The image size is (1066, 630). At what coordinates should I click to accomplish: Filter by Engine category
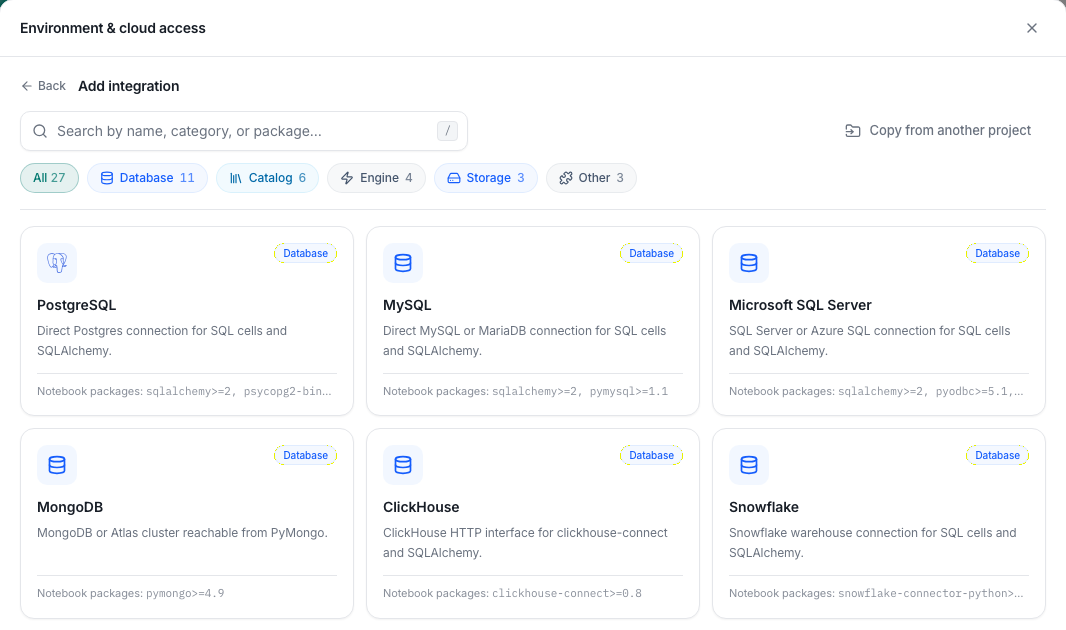coord(377,178)
